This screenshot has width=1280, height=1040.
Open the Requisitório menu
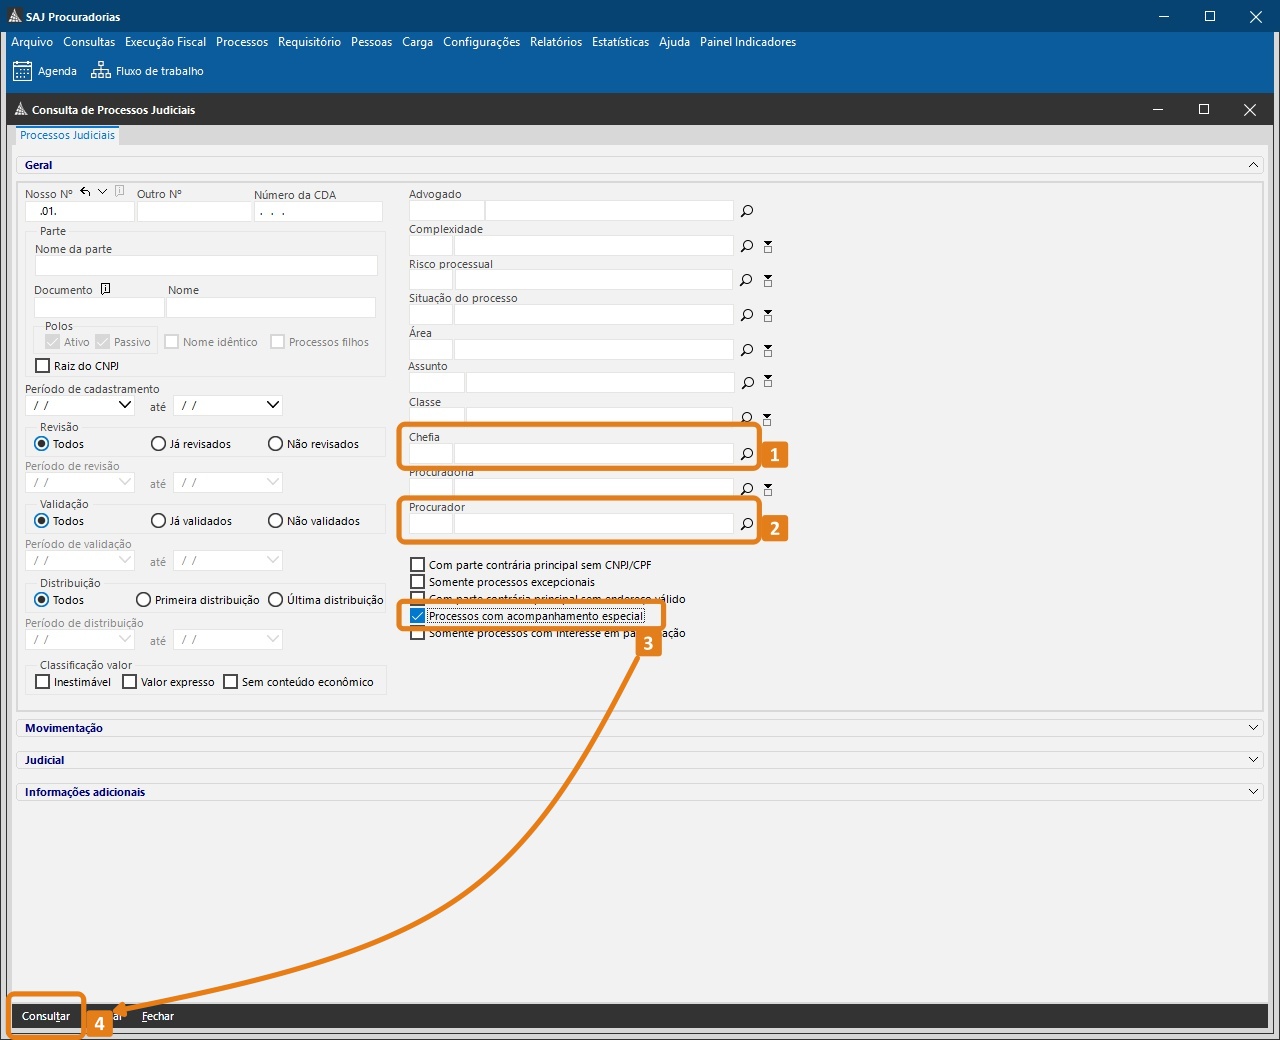[x=309, y=42]
